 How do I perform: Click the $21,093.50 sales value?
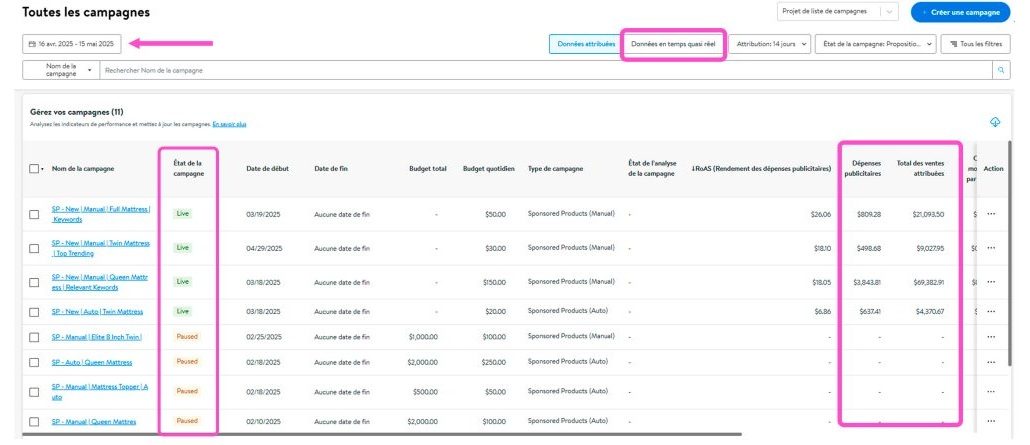pos(928,214)
